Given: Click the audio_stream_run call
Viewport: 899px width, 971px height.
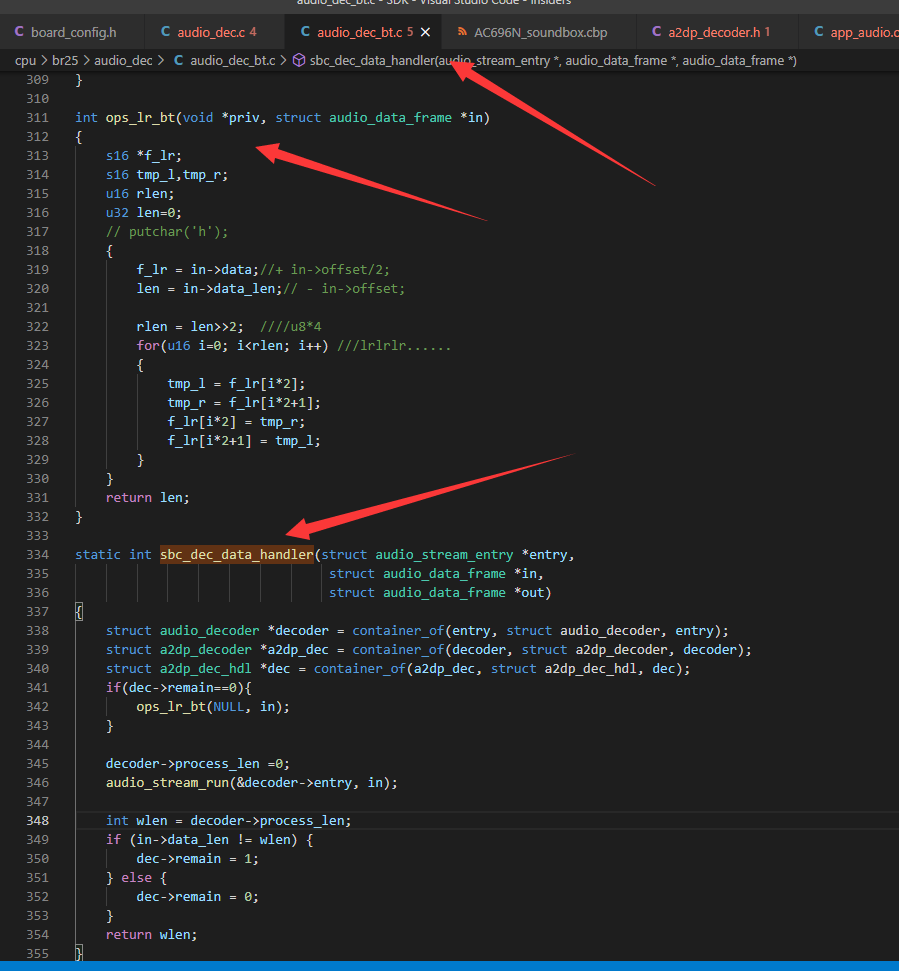Looking at the screenshot, I should (251, 783).
